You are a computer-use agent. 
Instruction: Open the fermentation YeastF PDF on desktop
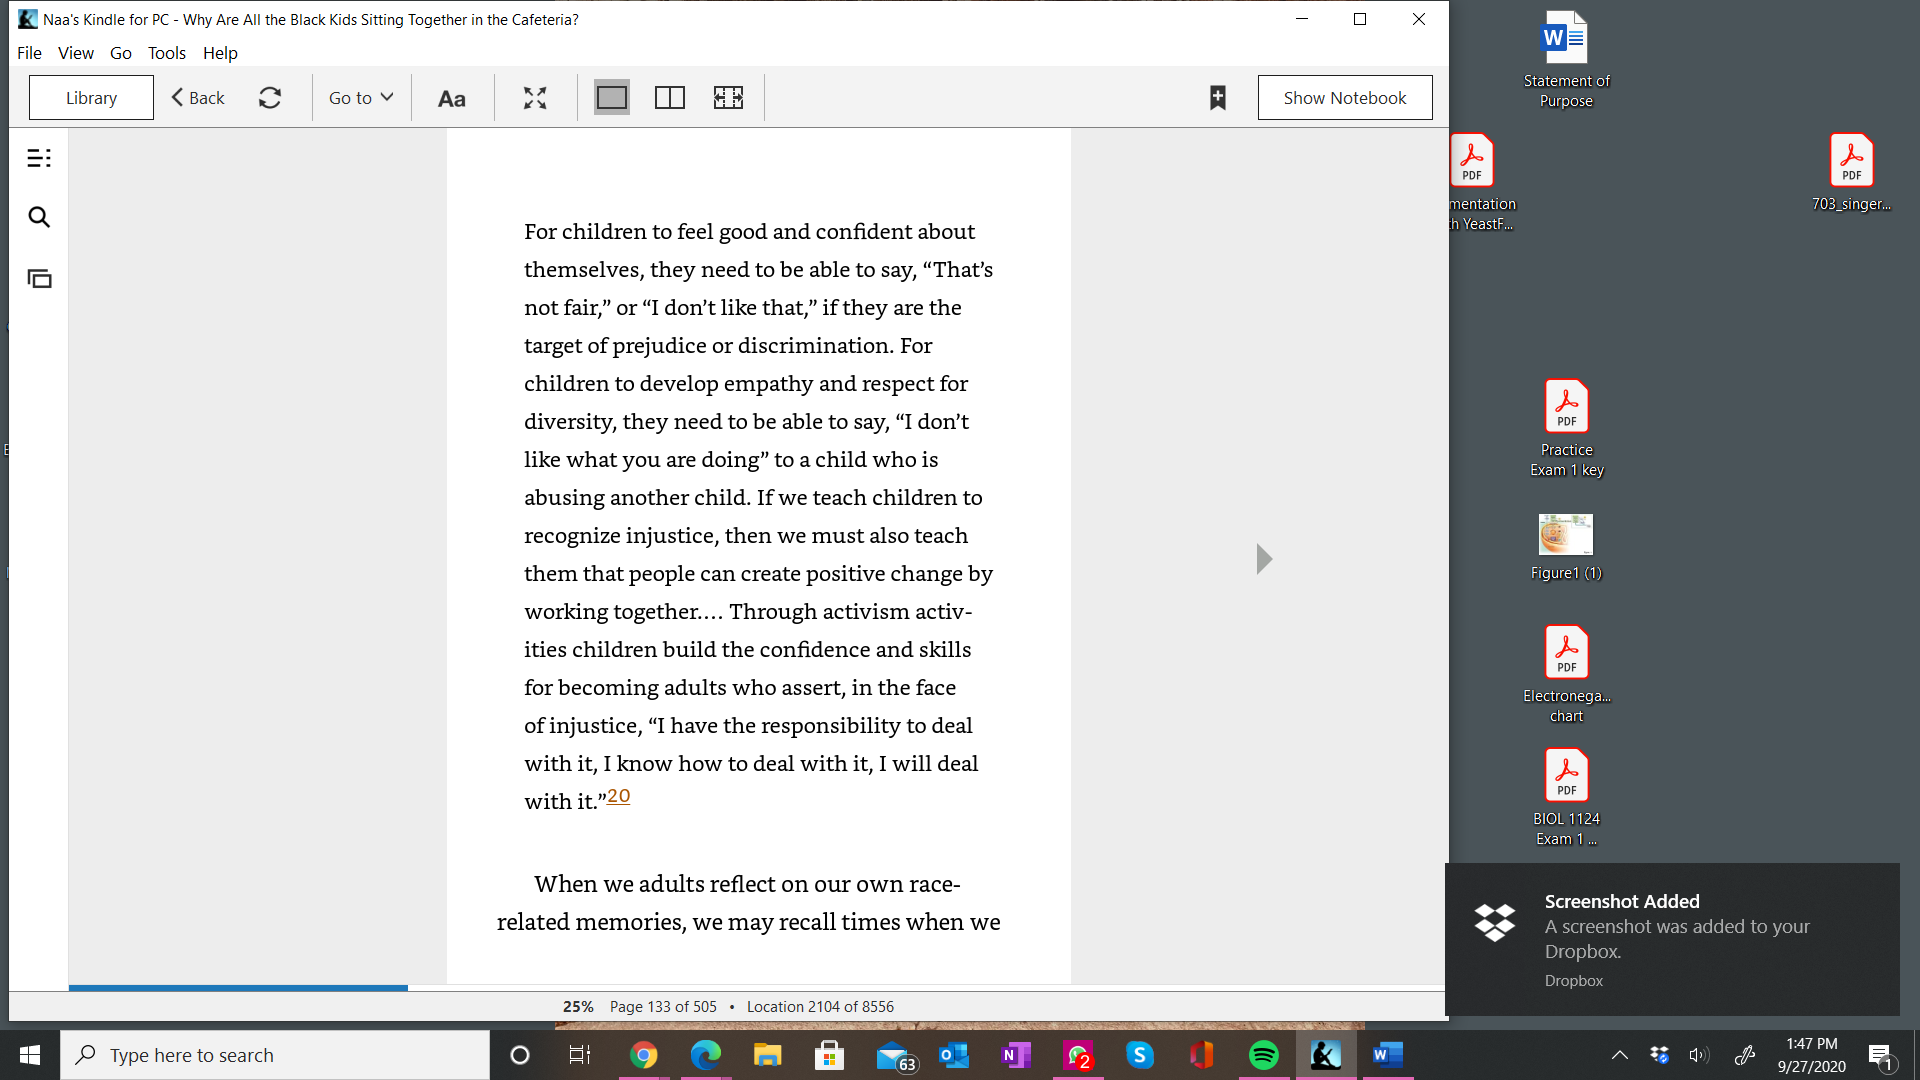(x=1480, y=183)
